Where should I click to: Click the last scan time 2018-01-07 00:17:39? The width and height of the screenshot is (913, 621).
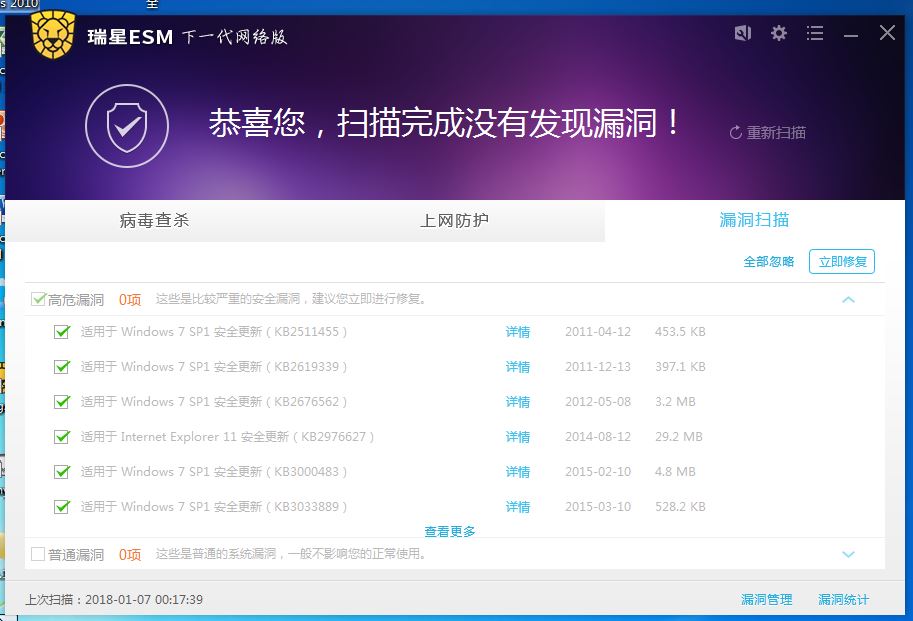pyautogui.click(x=144, y=599)
